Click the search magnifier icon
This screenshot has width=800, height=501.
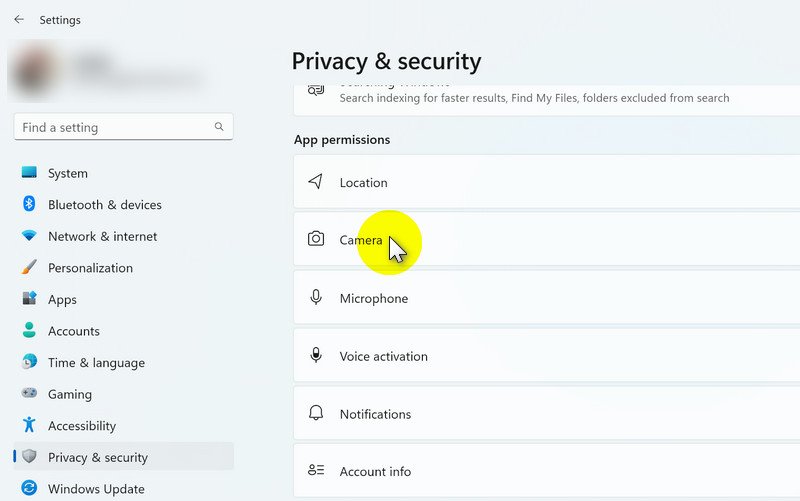click(x=219, y=127)
